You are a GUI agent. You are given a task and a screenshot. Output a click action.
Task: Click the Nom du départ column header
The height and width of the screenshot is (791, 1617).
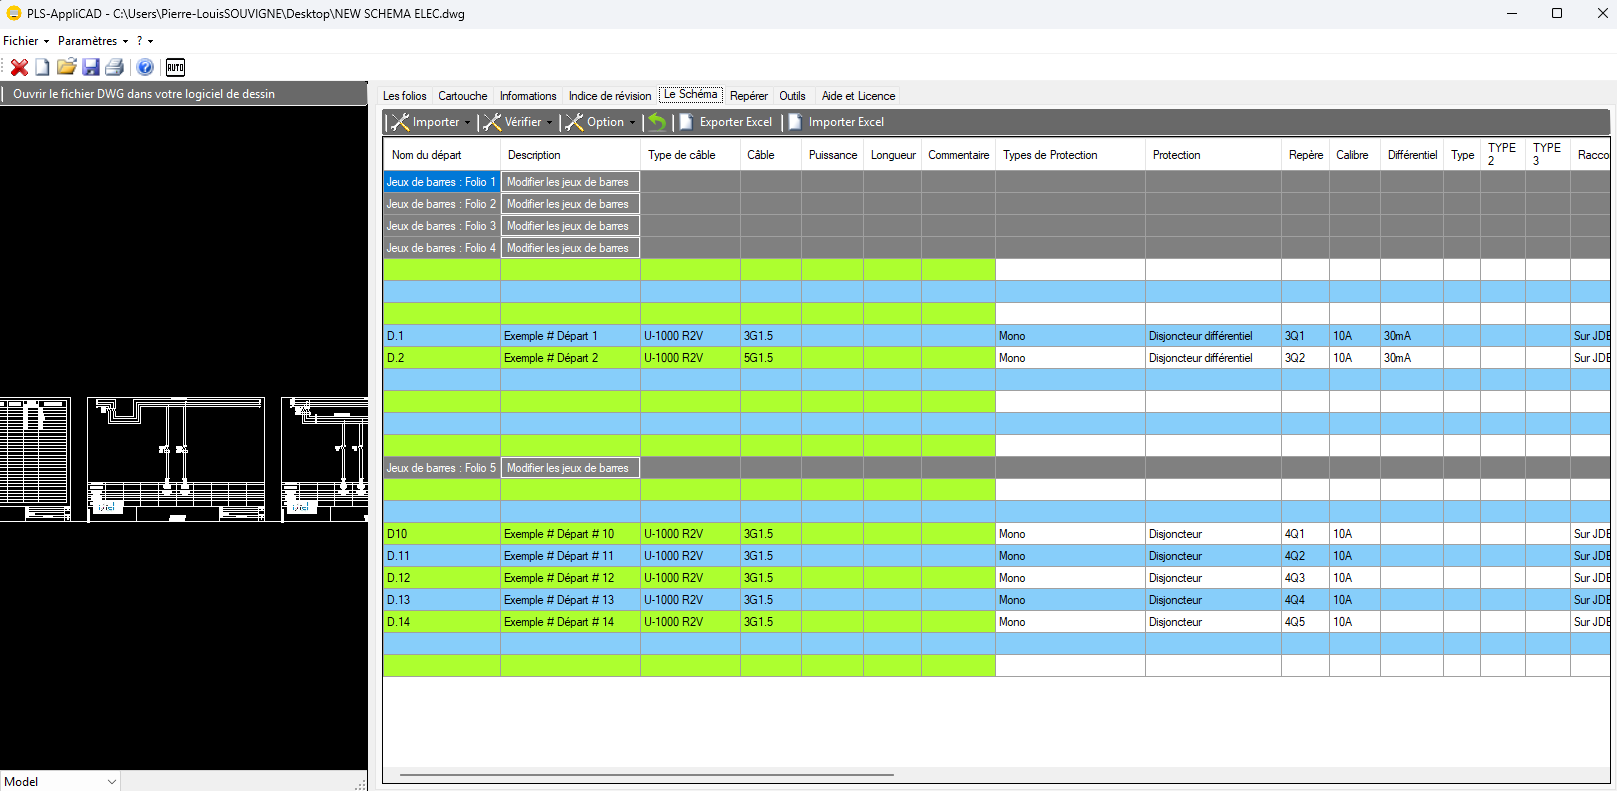(441, 155)
